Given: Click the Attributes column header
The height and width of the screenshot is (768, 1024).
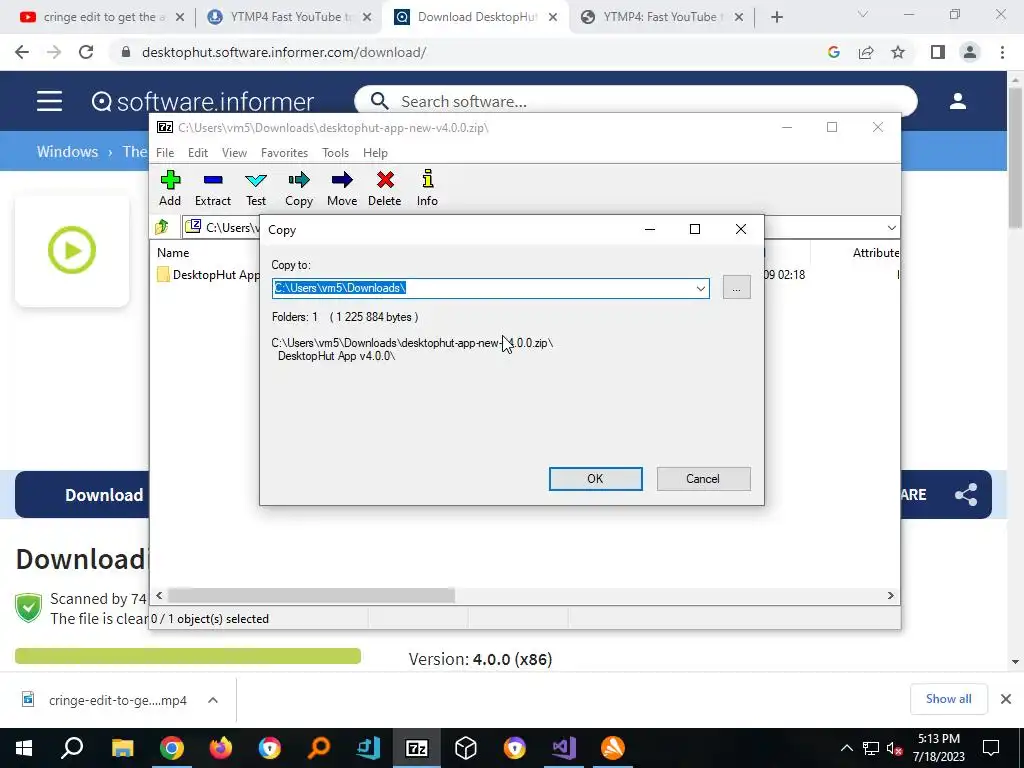Looking at the screenshot, I should (x=876, y=253).
